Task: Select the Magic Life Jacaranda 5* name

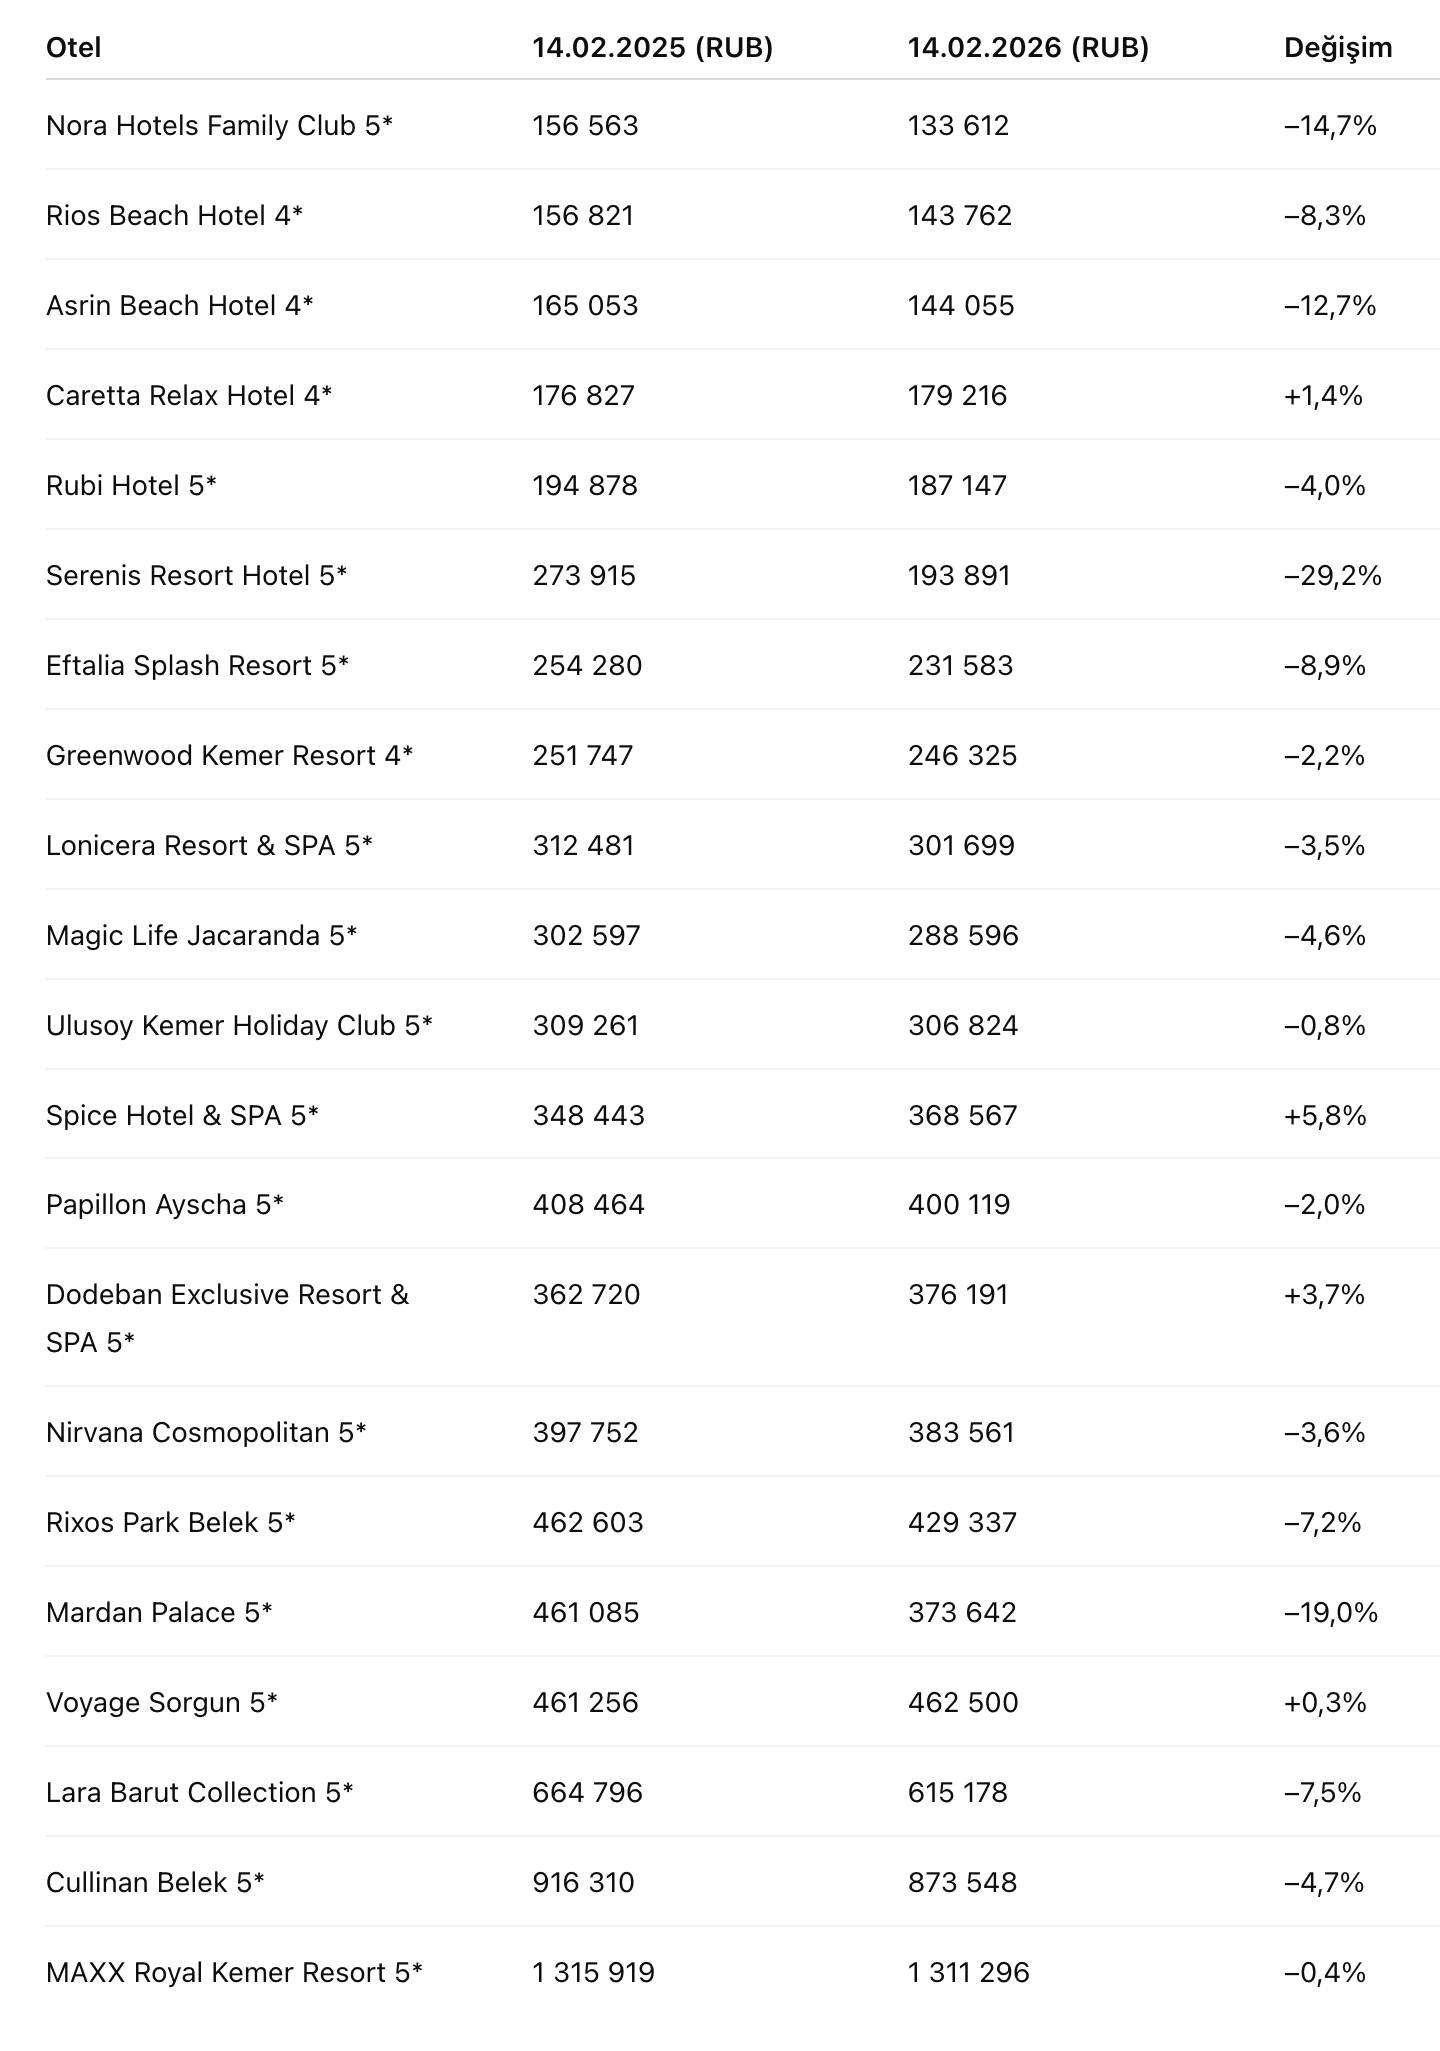Action: (x=201, y=936)
